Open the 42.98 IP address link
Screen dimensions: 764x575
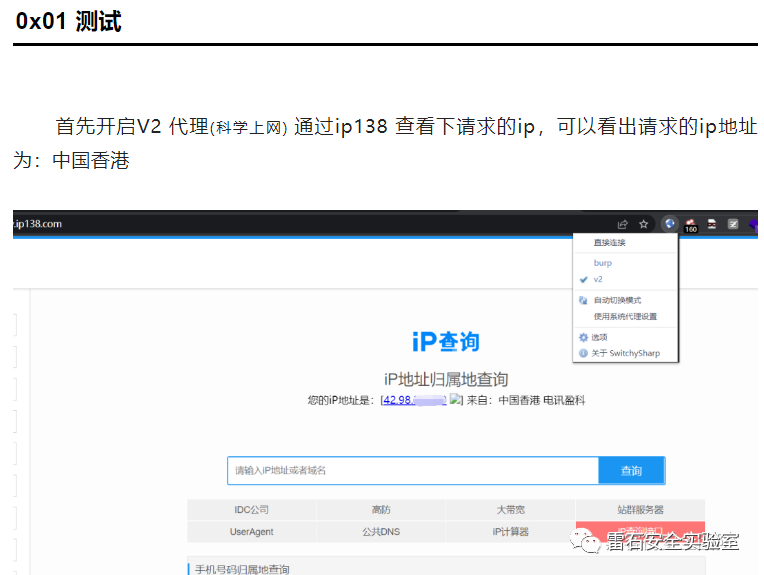pos(414,400)
